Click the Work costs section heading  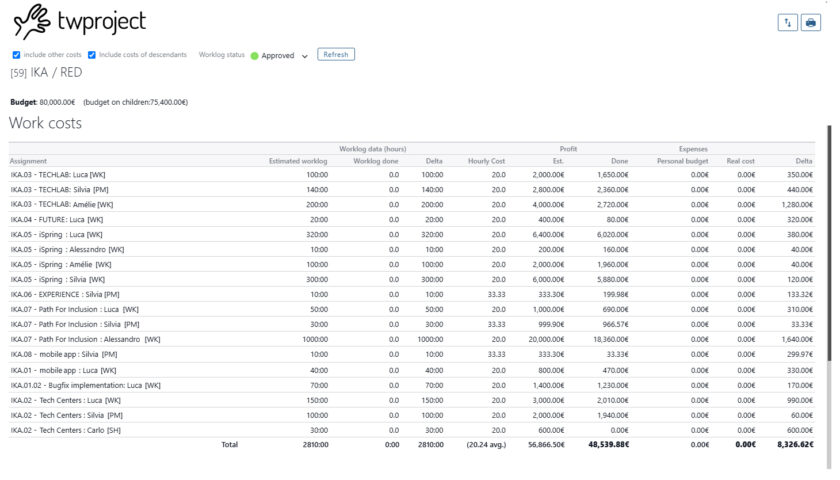46,123
